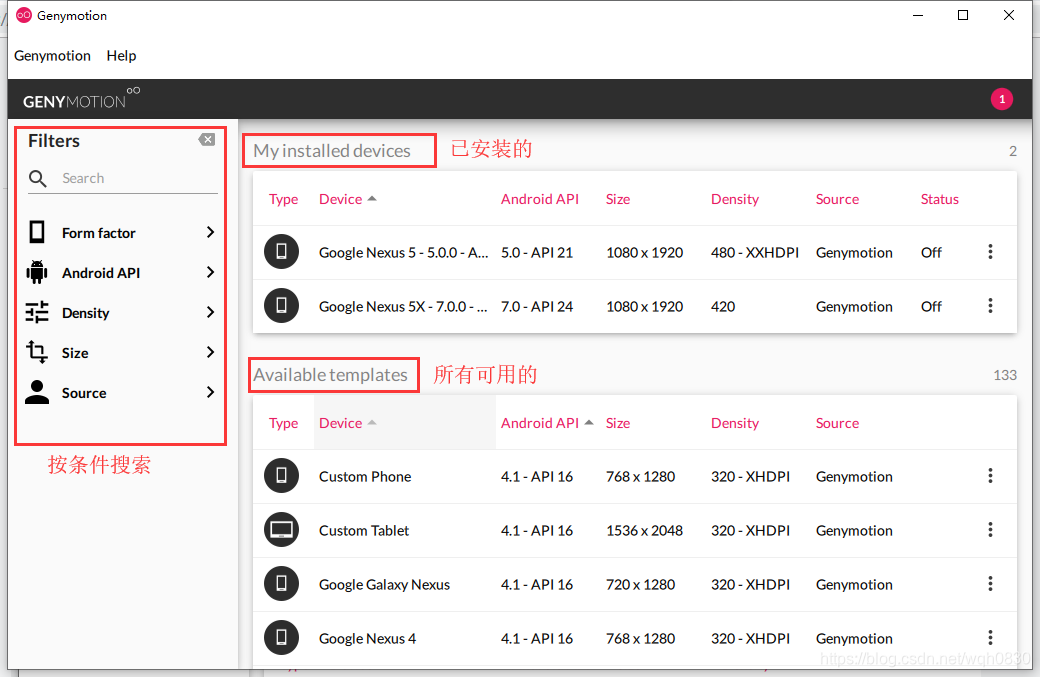
Task: Click the tablet icon for Custom Tablet
Action: 281,530
